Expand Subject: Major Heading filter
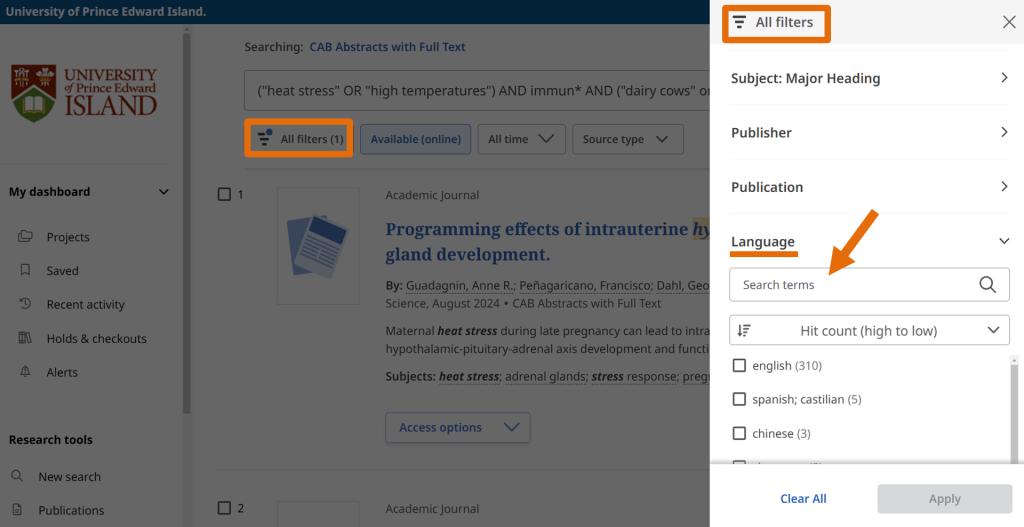The image size is (1024, 527). click(1004, 78)
